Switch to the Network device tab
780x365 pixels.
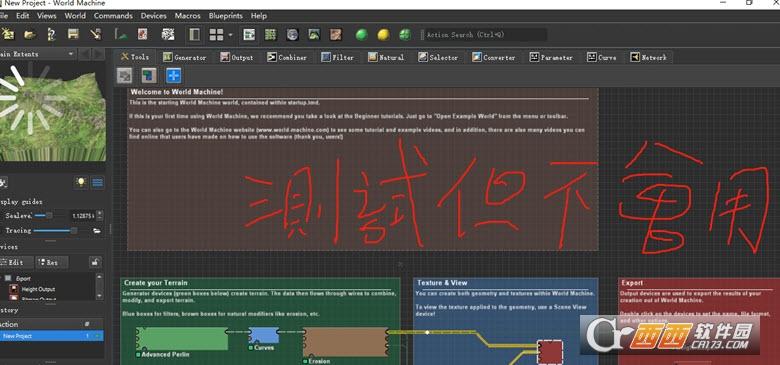[649, 57]
